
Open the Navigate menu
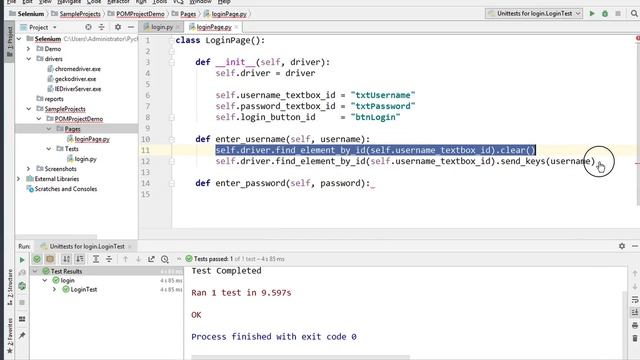coord(69,2)
